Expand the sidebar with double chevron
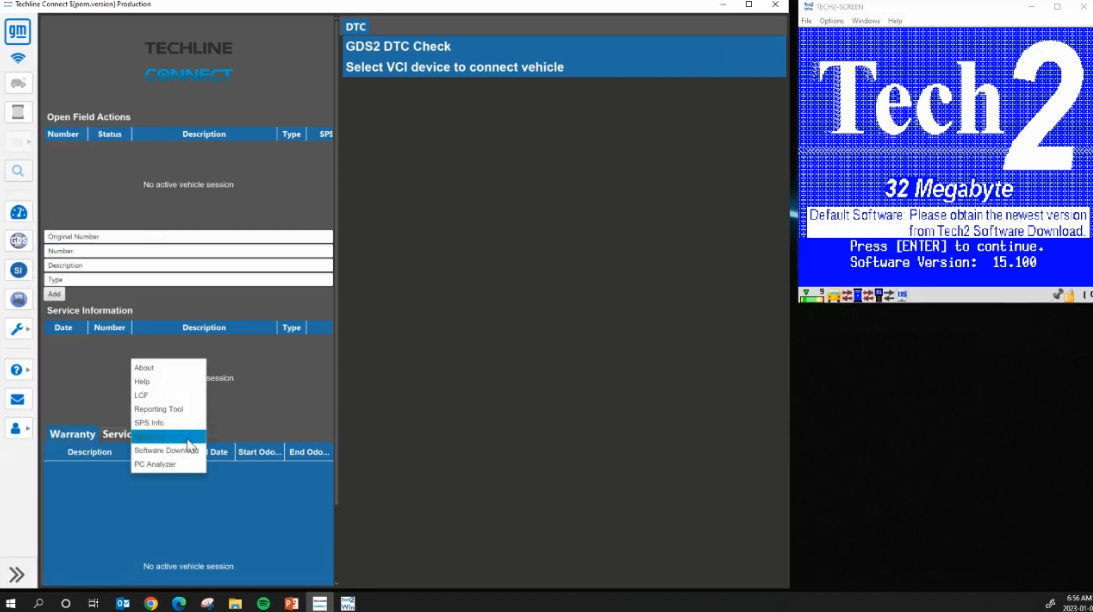Screen dimensions: 1093x612 [x=17, y=574]
